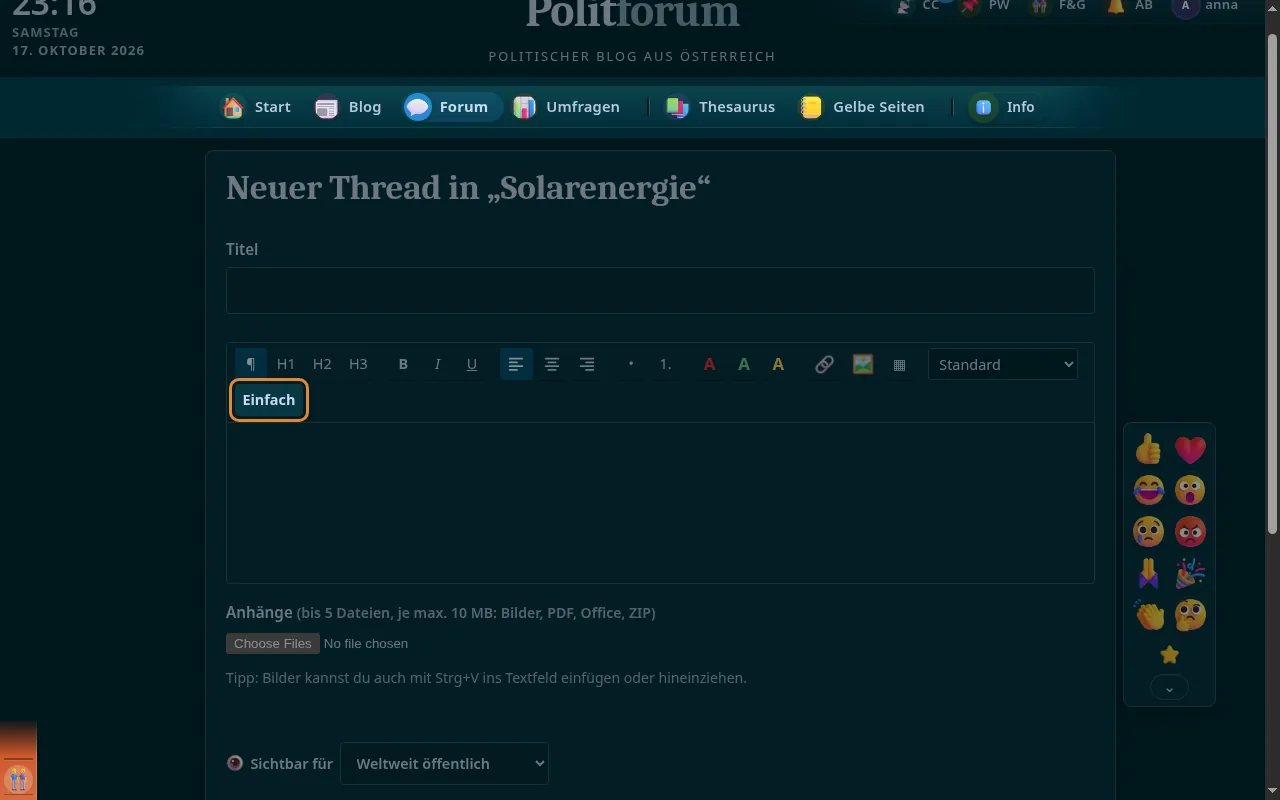Screen dimensions: 1280x800
Task: Insert the angry red face emoji
Action: click(1190, 532)
